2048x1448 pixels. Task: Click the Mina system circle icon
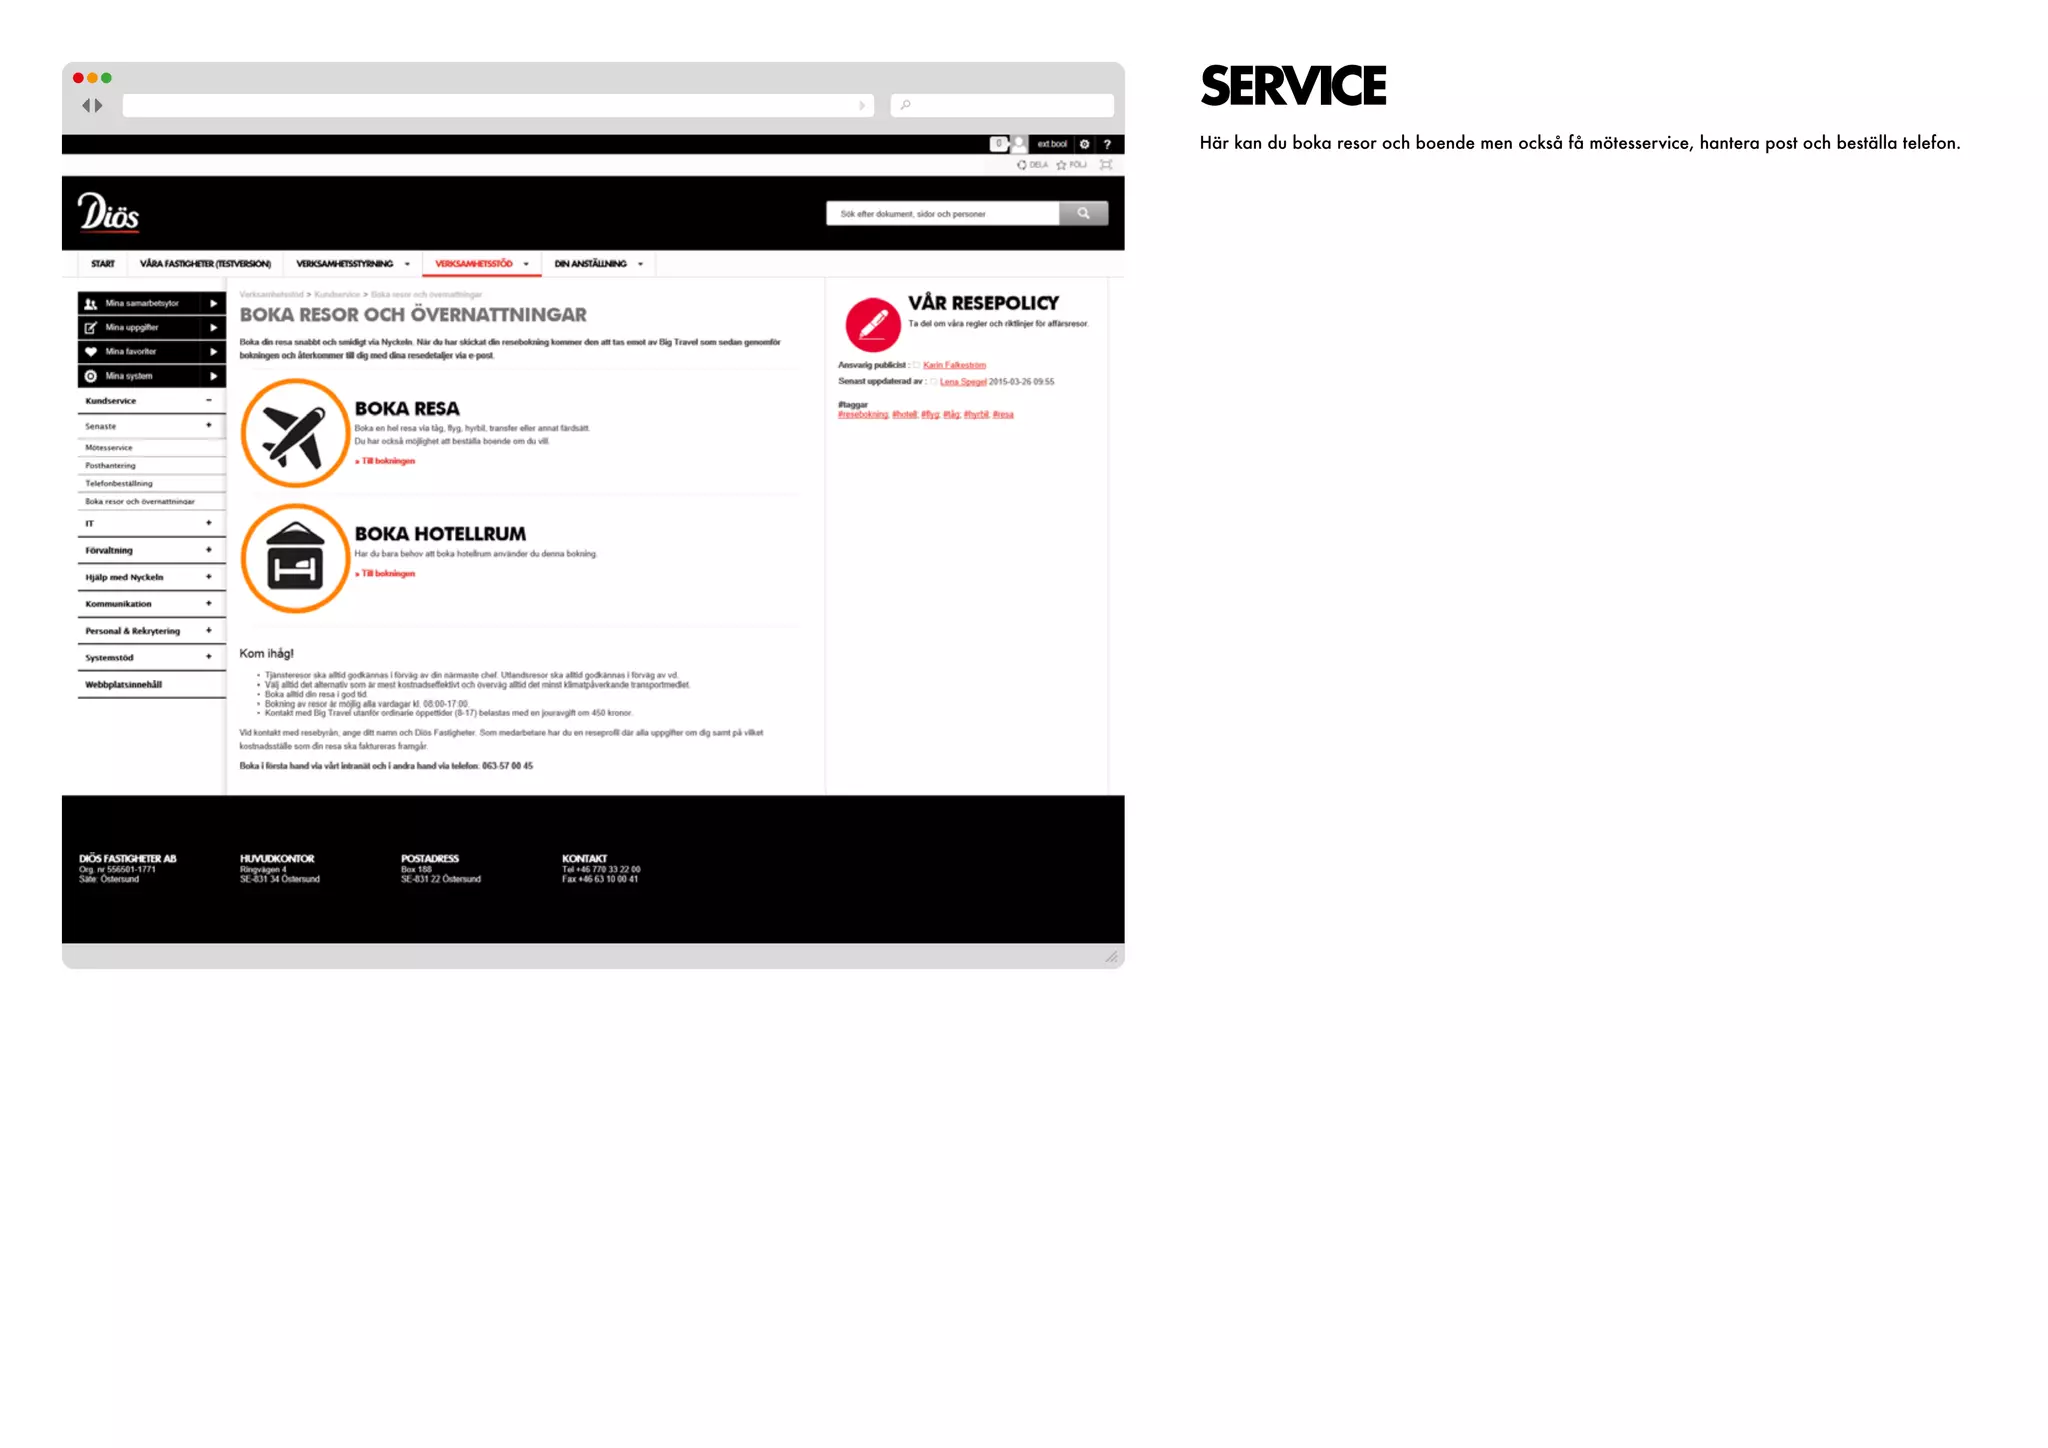pos(91,377)
